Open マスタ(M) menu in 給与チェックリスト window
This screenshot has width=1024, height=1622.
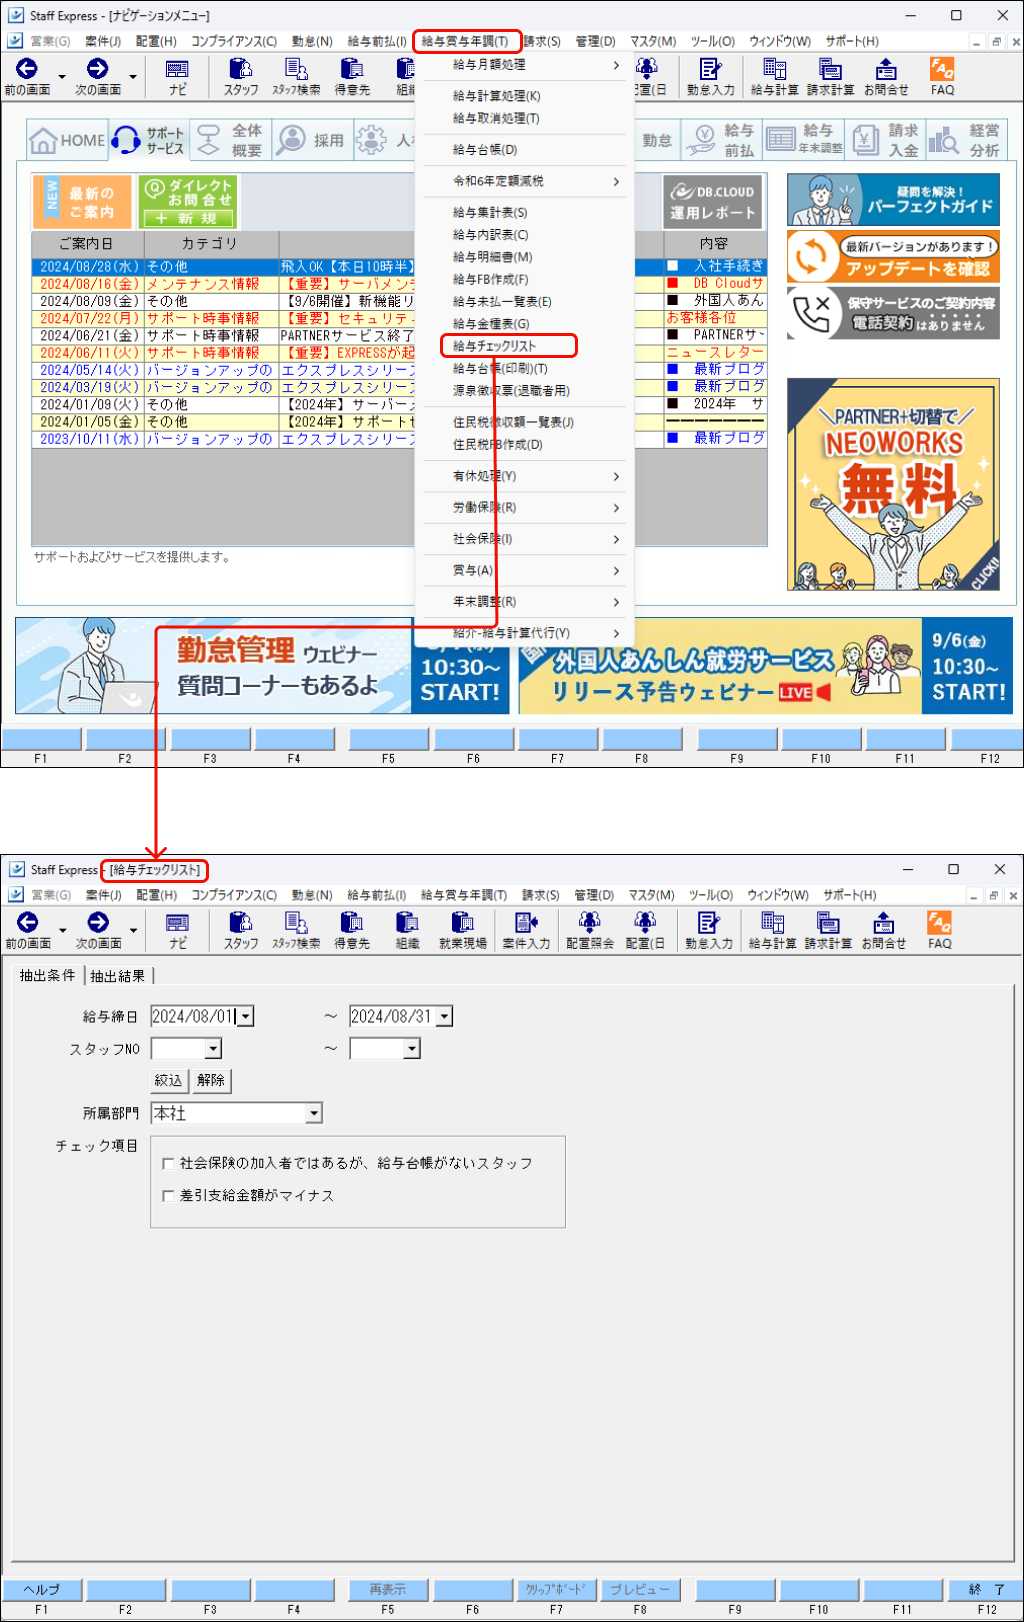point(652,895)
